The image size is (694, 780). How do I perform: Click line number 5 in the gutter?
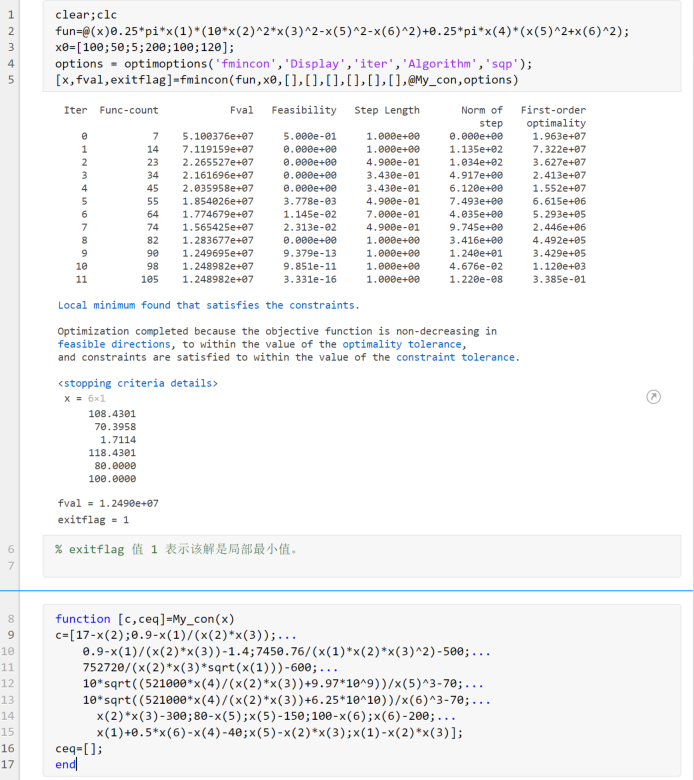coord(10,80)
